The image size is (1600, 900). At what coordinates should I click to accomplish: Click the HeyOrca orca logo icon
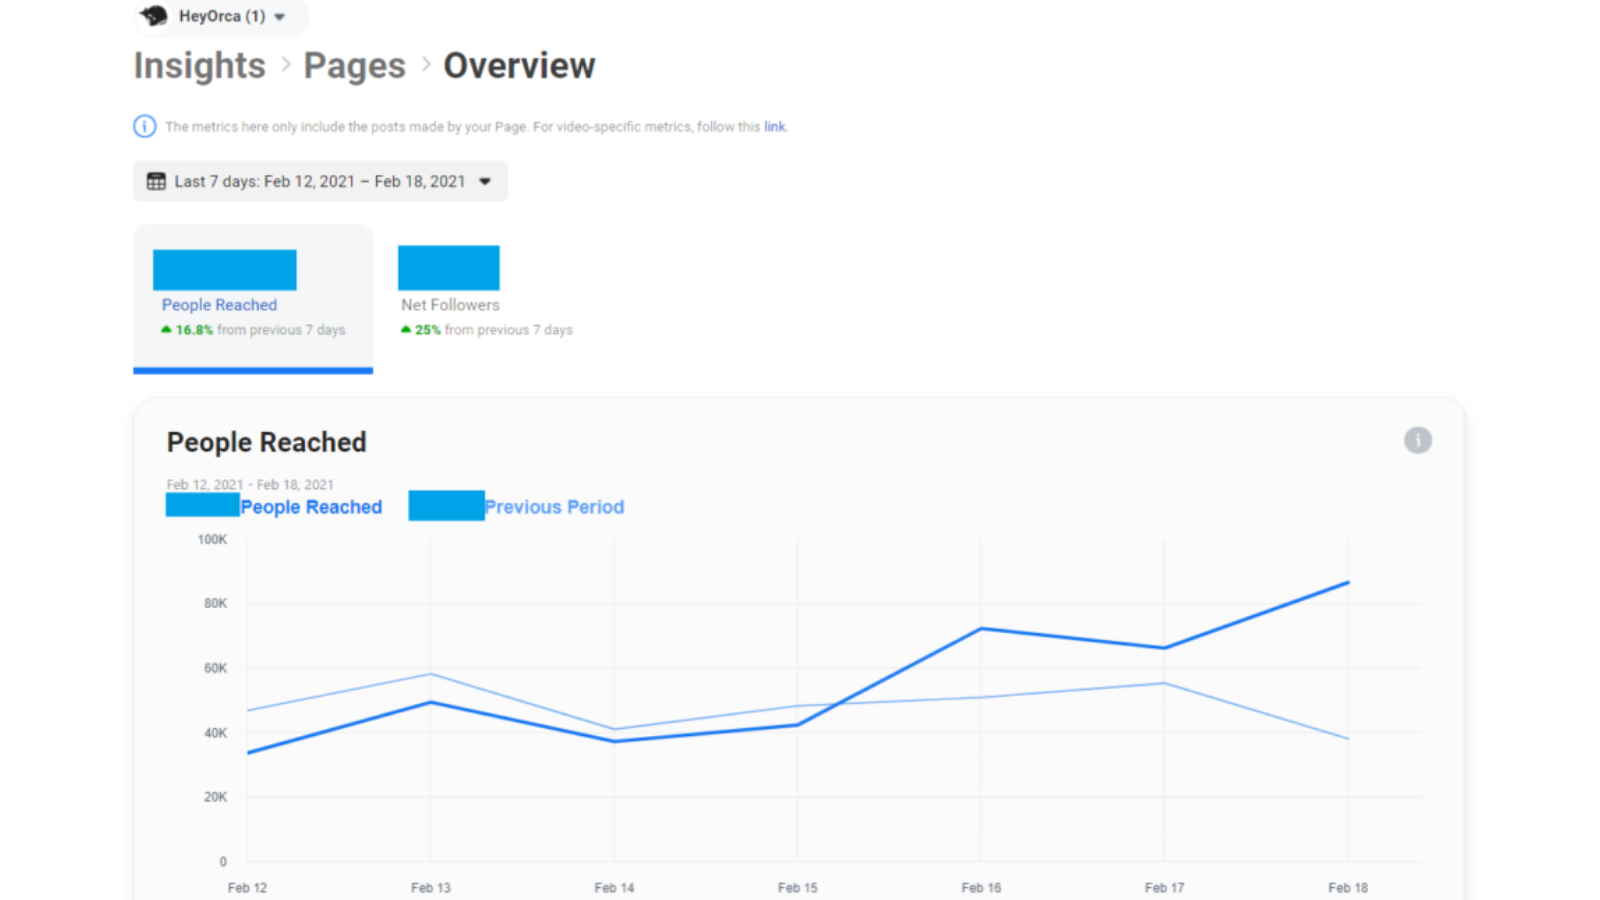155,16
